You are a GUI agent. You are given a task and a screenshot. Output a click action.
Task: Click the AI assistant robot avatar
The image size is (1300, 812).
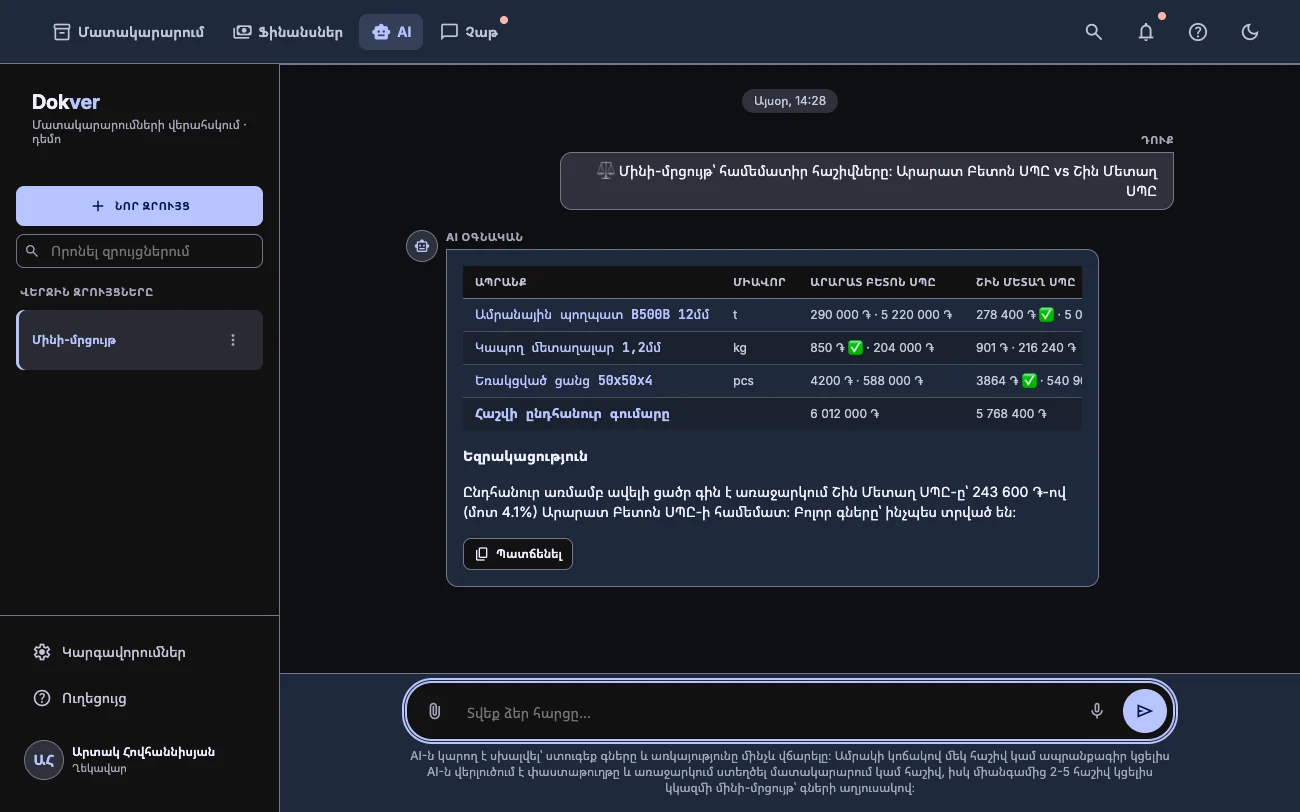click(x=422, y=246)
